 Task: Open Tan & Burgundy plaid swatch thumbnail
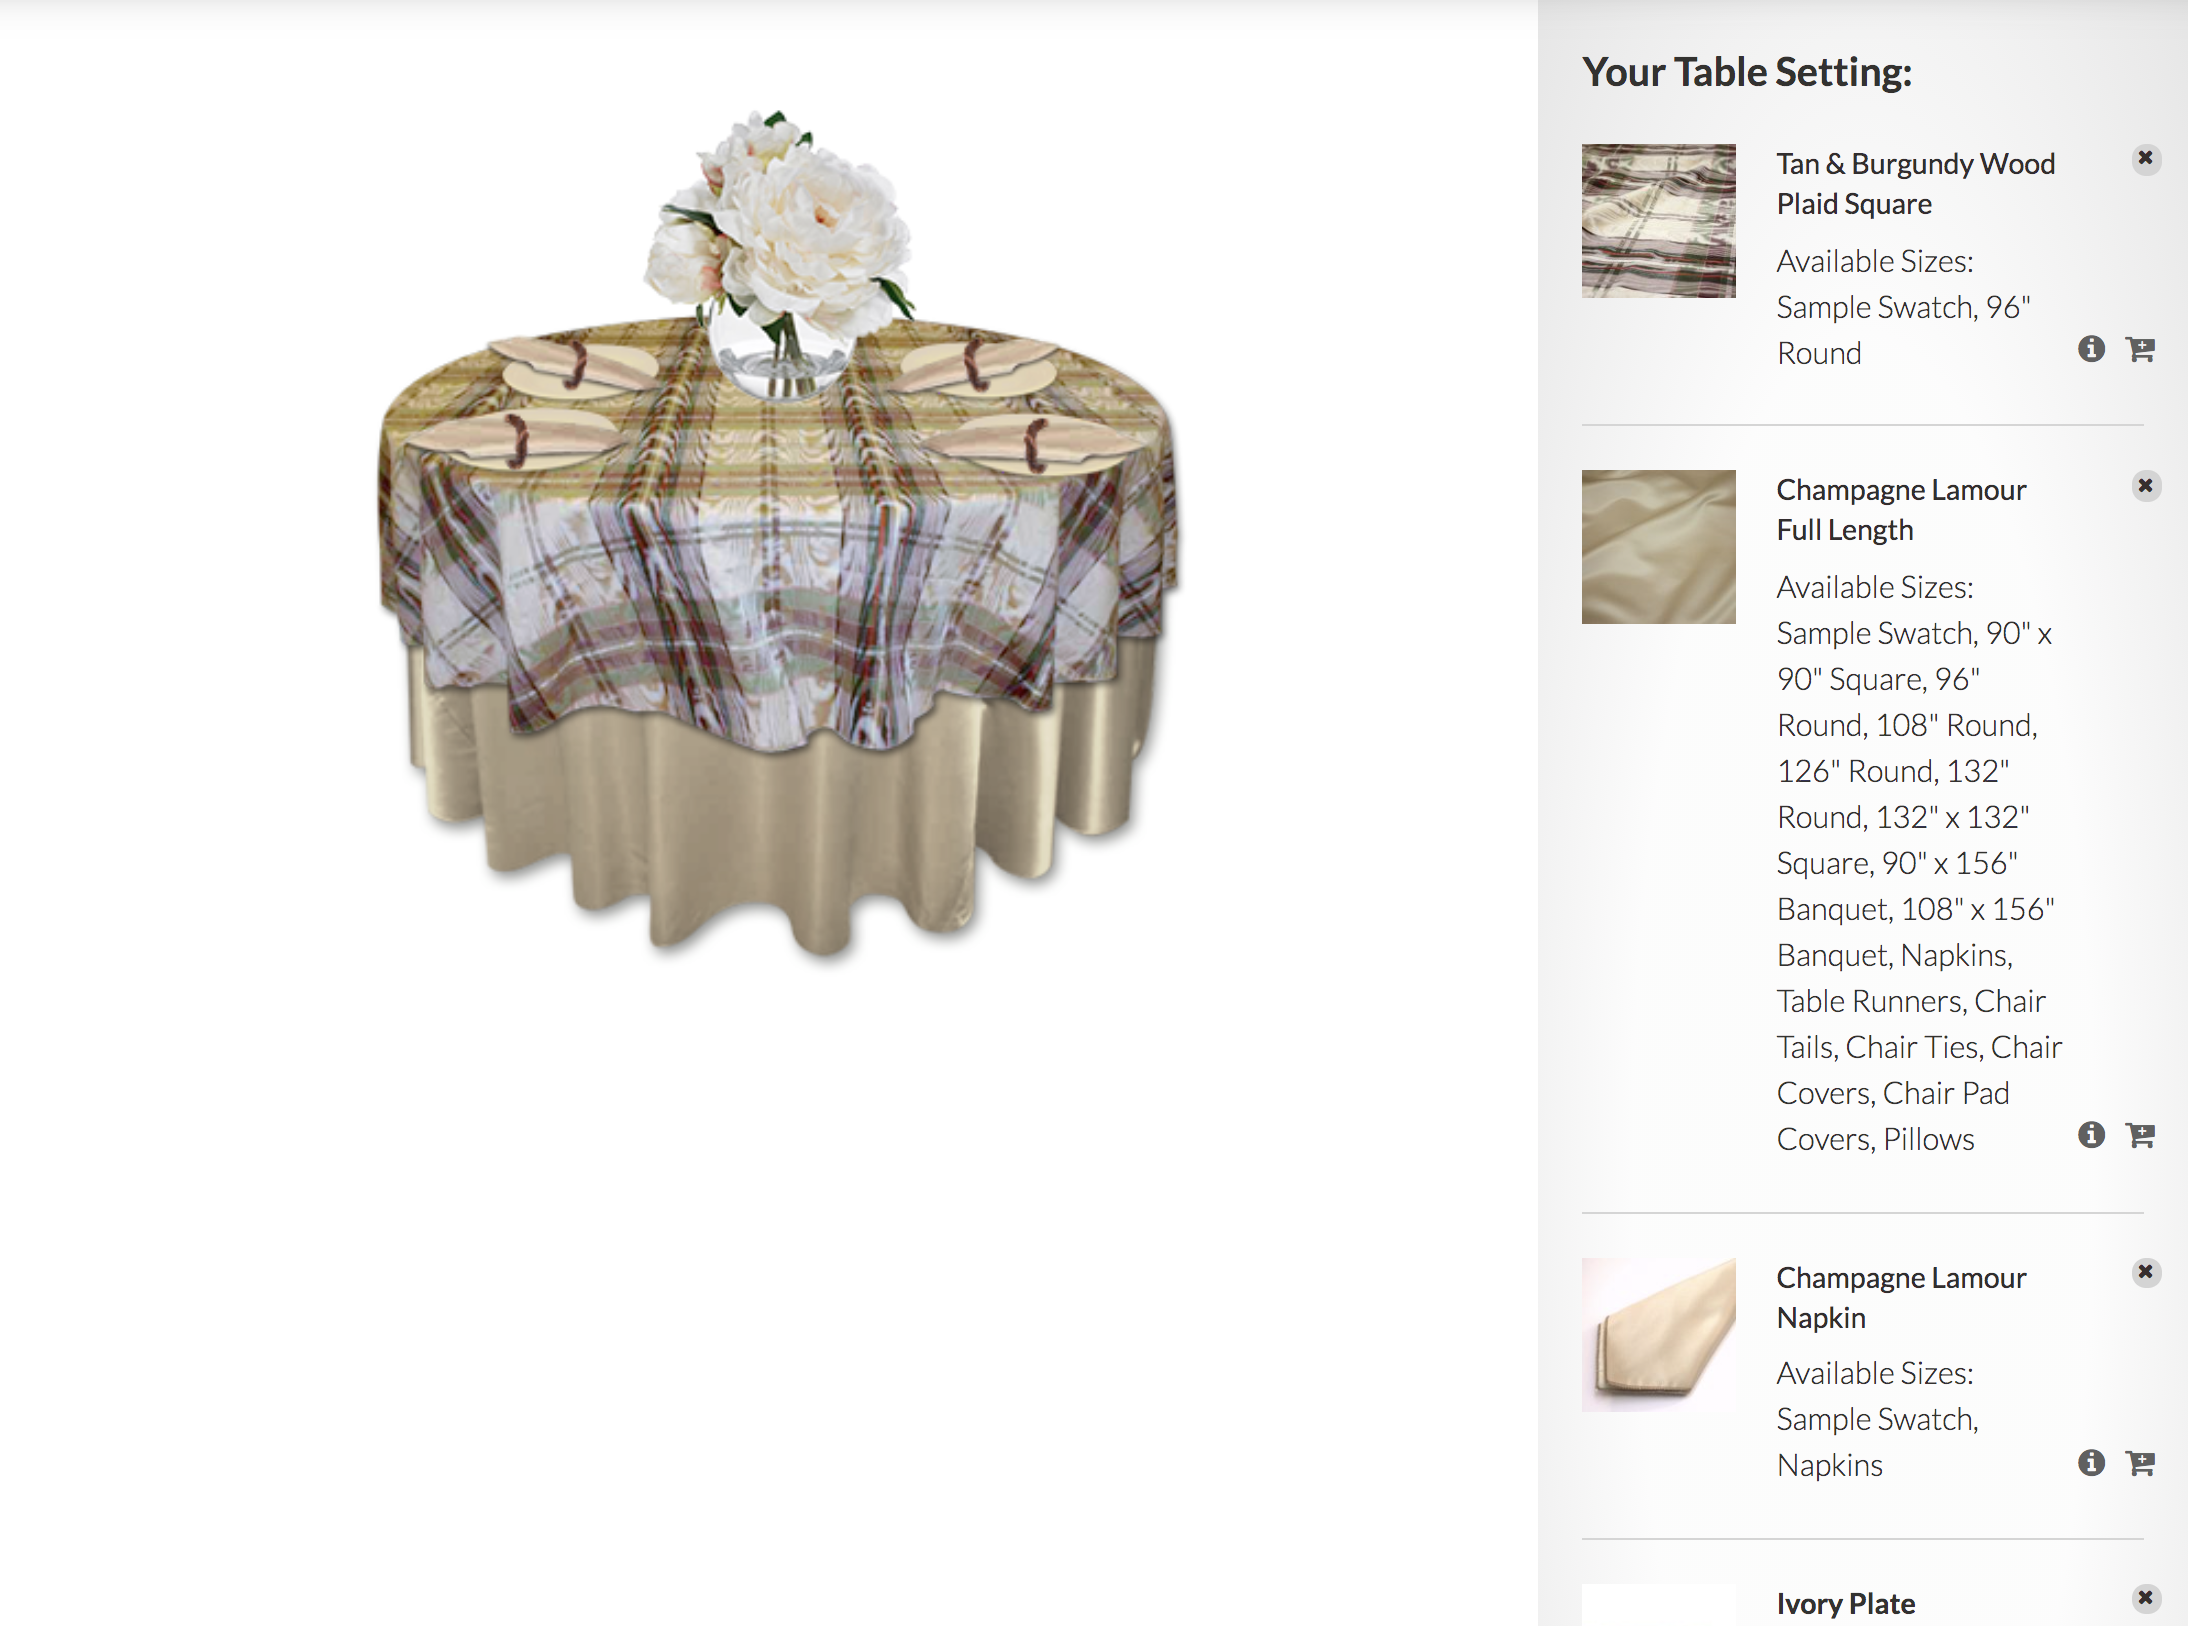1658,221
